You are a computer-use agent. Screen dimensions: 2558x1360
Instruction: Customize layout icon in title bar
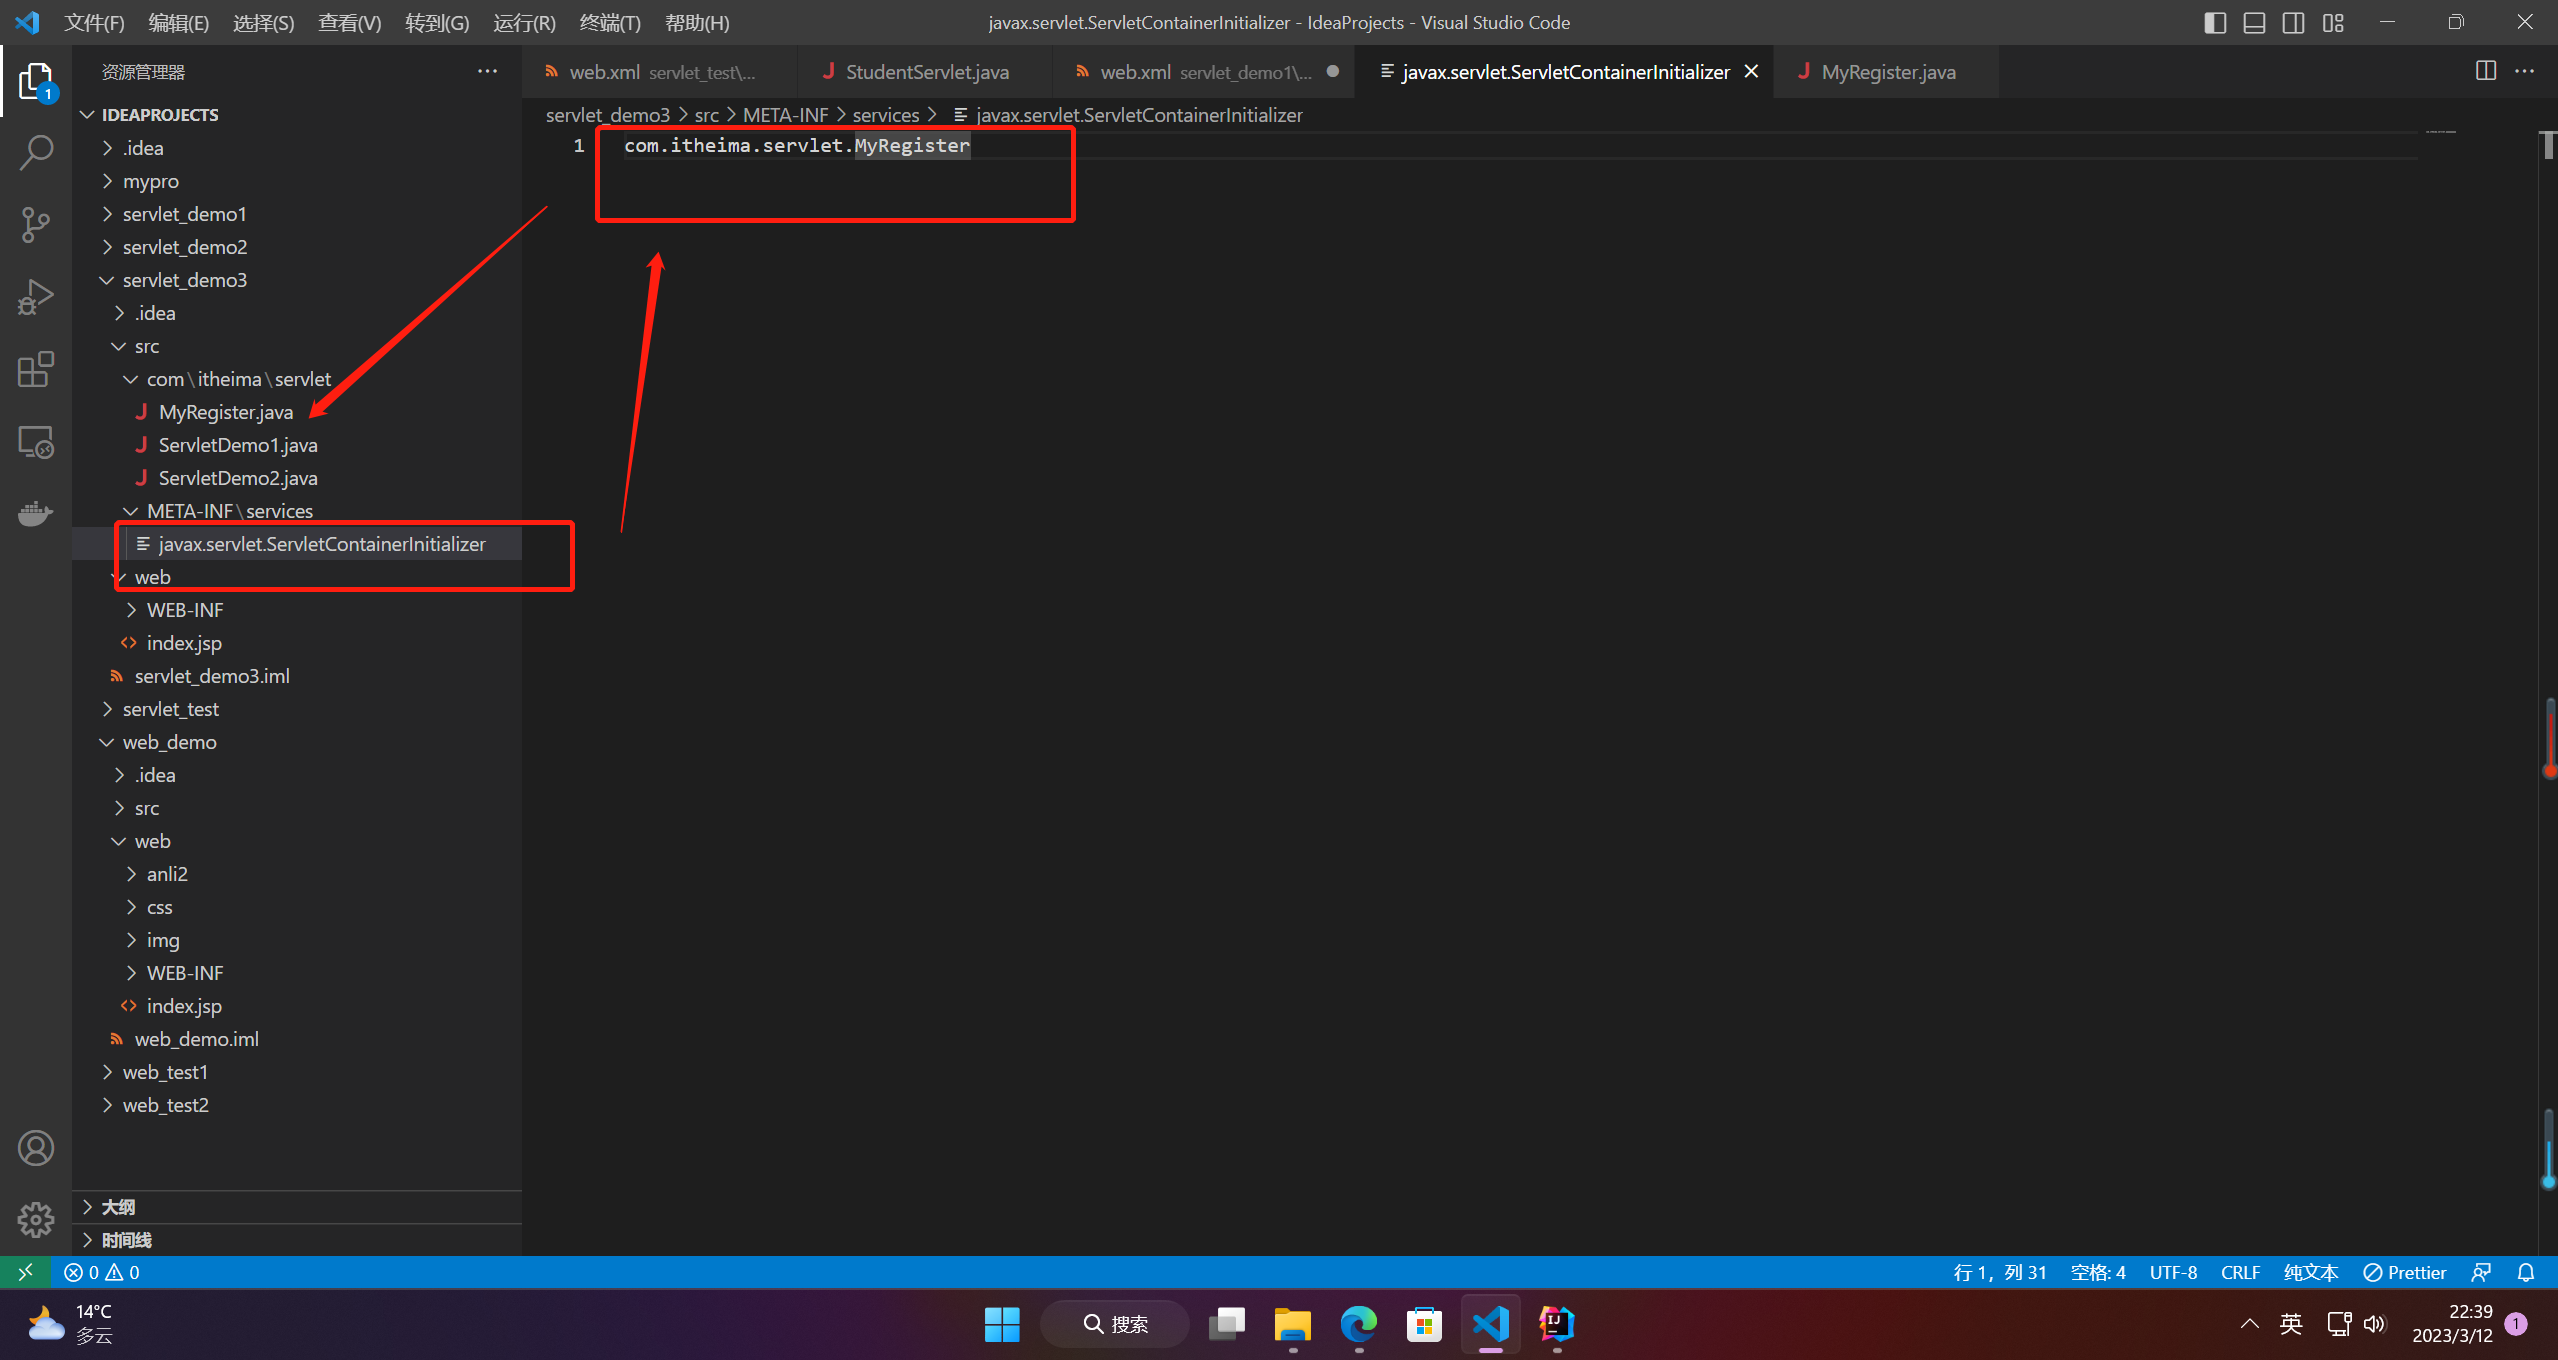[2333, 22]
